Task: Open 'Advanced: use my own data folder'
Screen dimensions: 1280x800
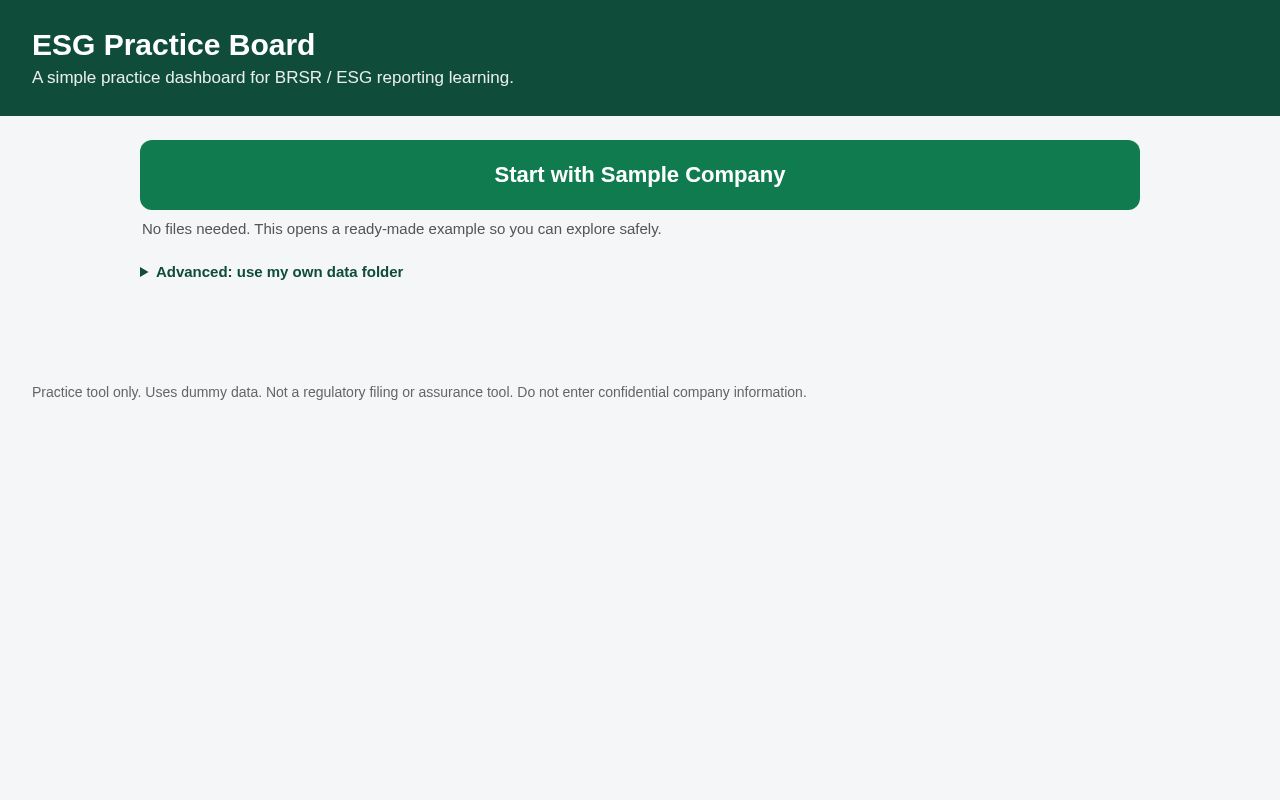Action: pyautogui.click(x=272, y=272)
